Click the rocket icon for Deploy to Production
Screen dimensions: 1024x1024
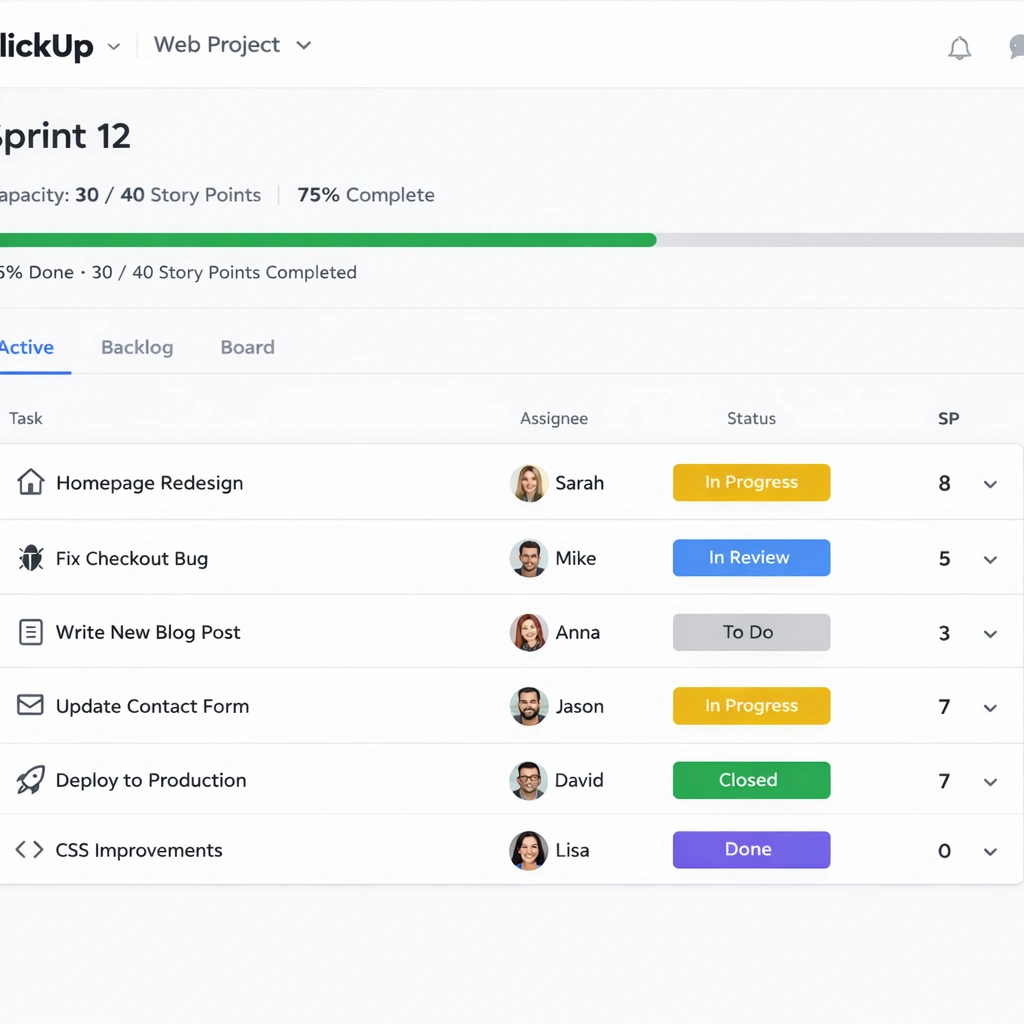point(31,780)
